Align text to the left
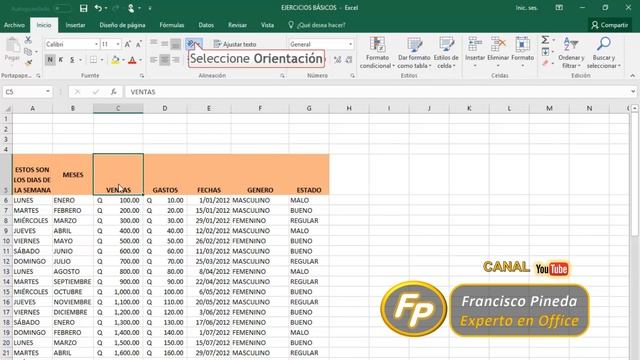This screenshot has width=640, height=360. [153, 60]
